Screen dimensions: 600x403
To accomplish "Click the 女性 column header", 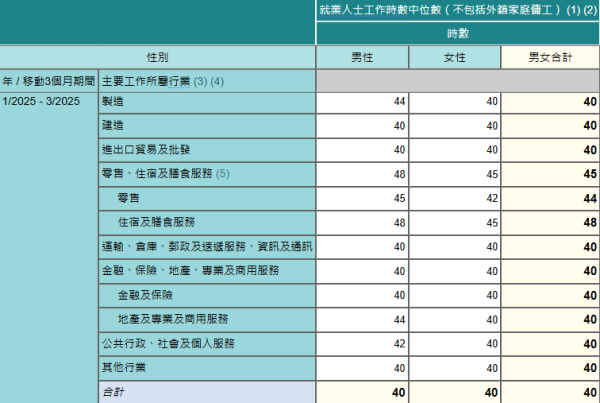I will click(455, 57).
